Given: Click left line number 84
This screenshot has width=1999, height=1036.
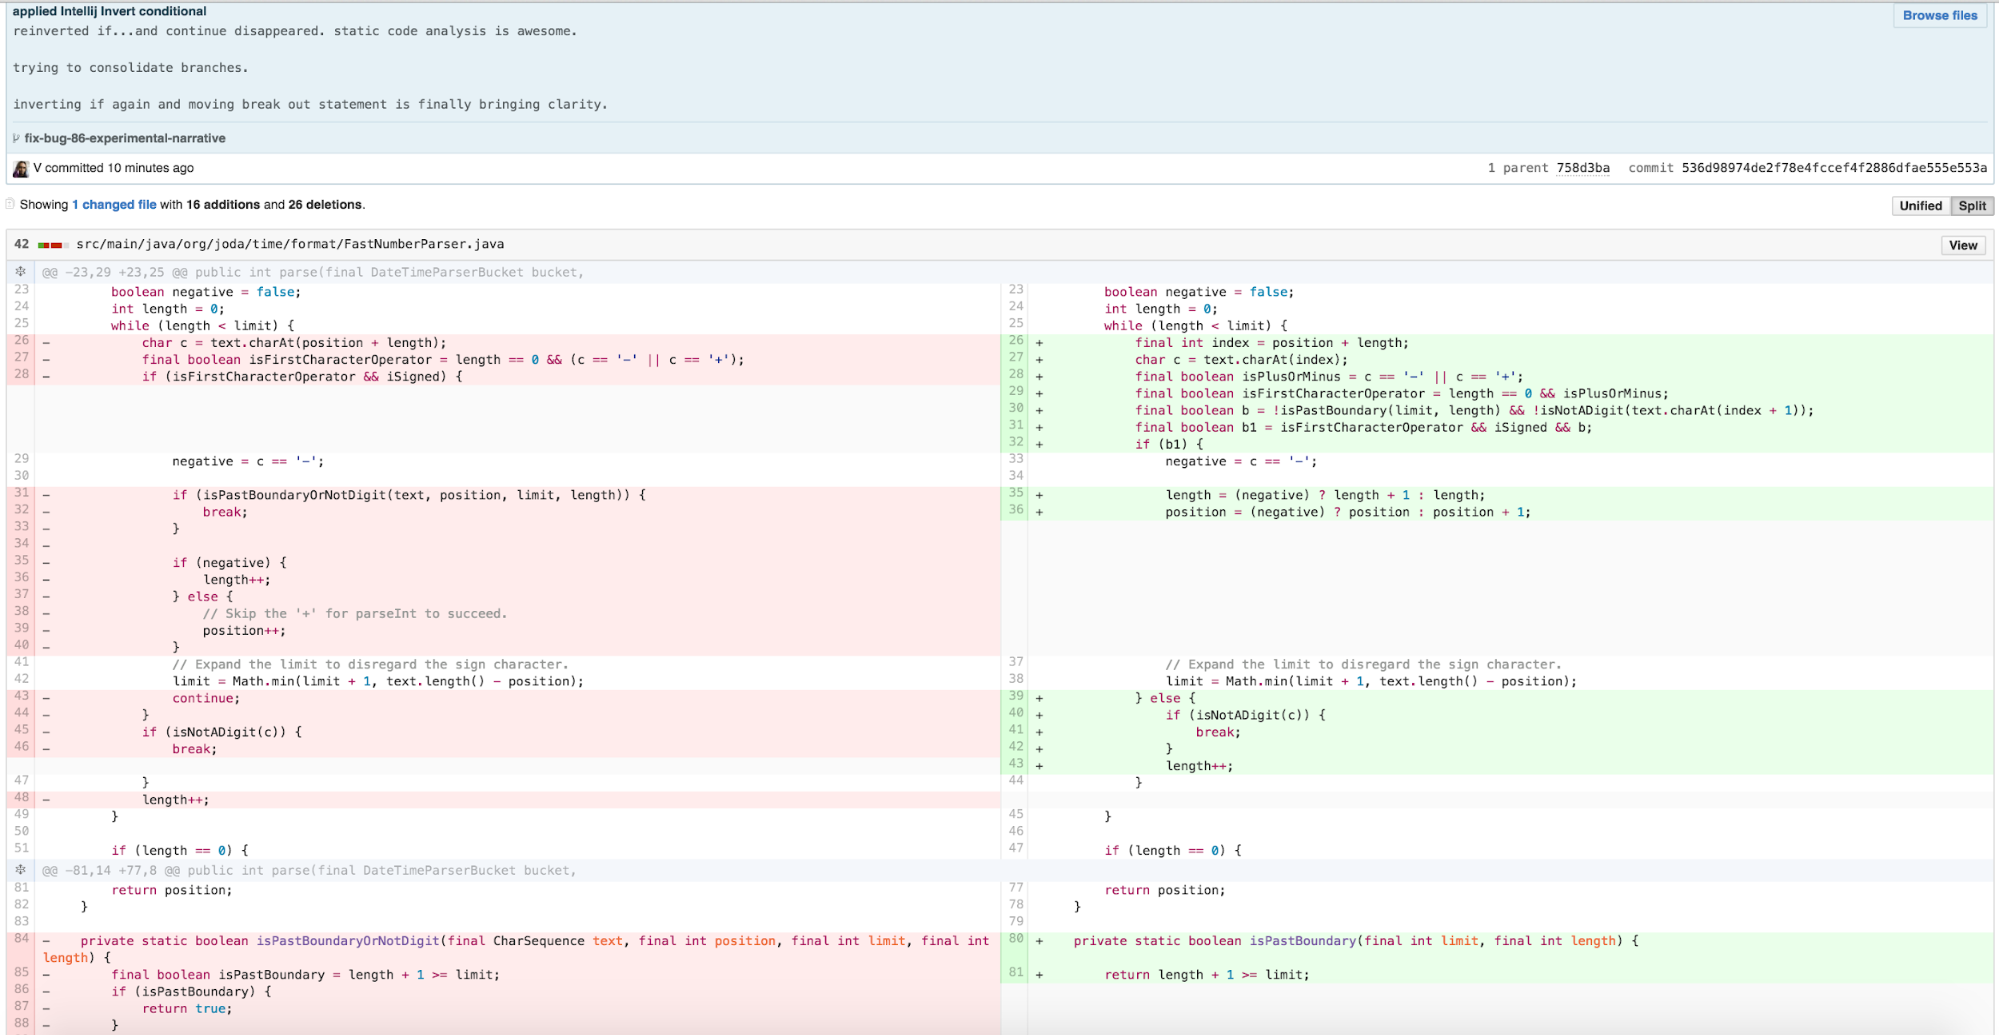Looking at the screenshot, I should coord(21,939).
